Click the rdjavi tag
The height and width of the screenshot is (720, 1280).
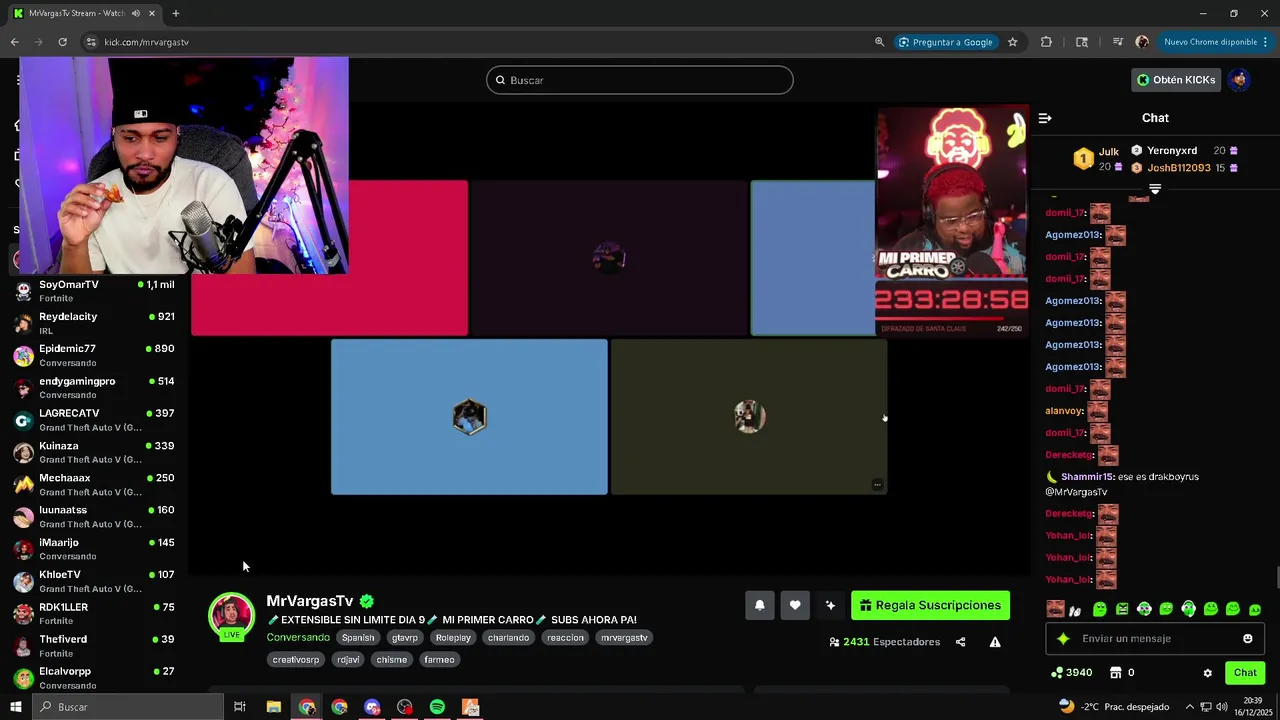[348, 660]
